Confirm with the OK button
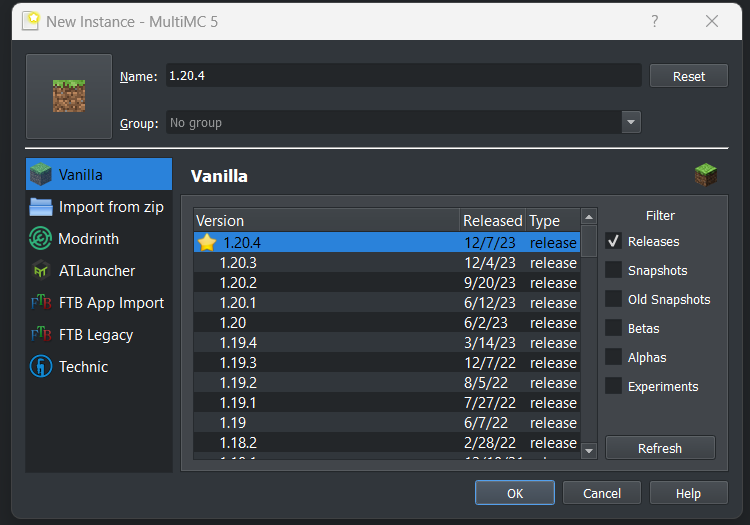This screenshot has height=525, width=750. (x=515, y=493)
